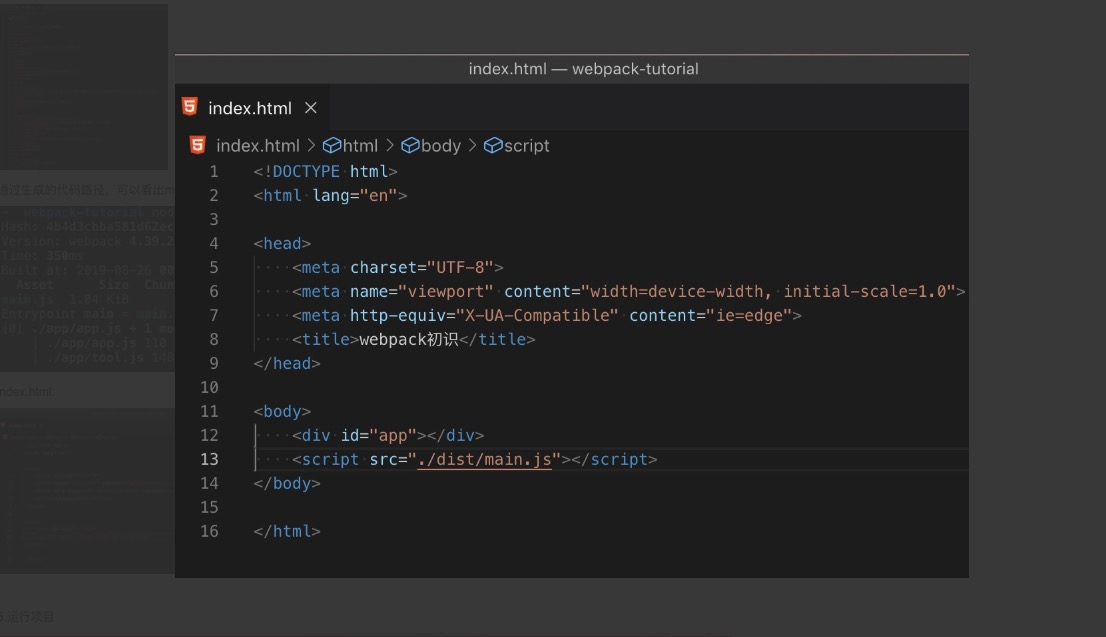Click the script element breadcrumb

pyautogui.click(x=526, y=145)
